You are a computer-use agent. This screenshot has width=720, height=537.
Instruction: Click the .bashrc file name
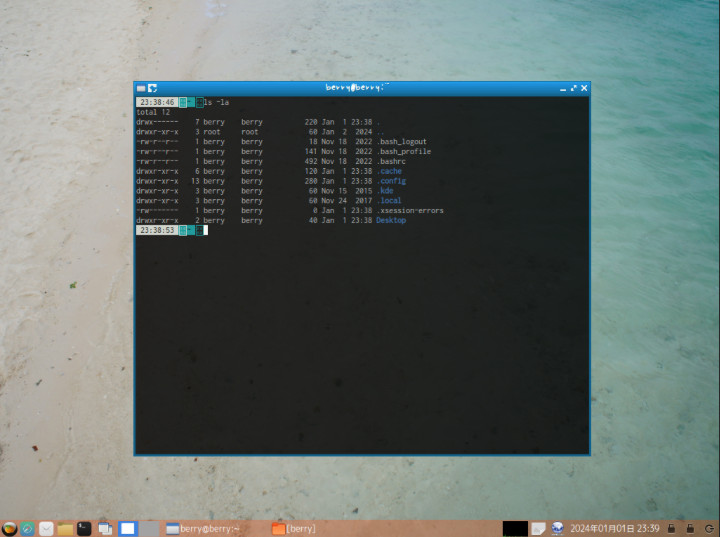pos(391,161)
